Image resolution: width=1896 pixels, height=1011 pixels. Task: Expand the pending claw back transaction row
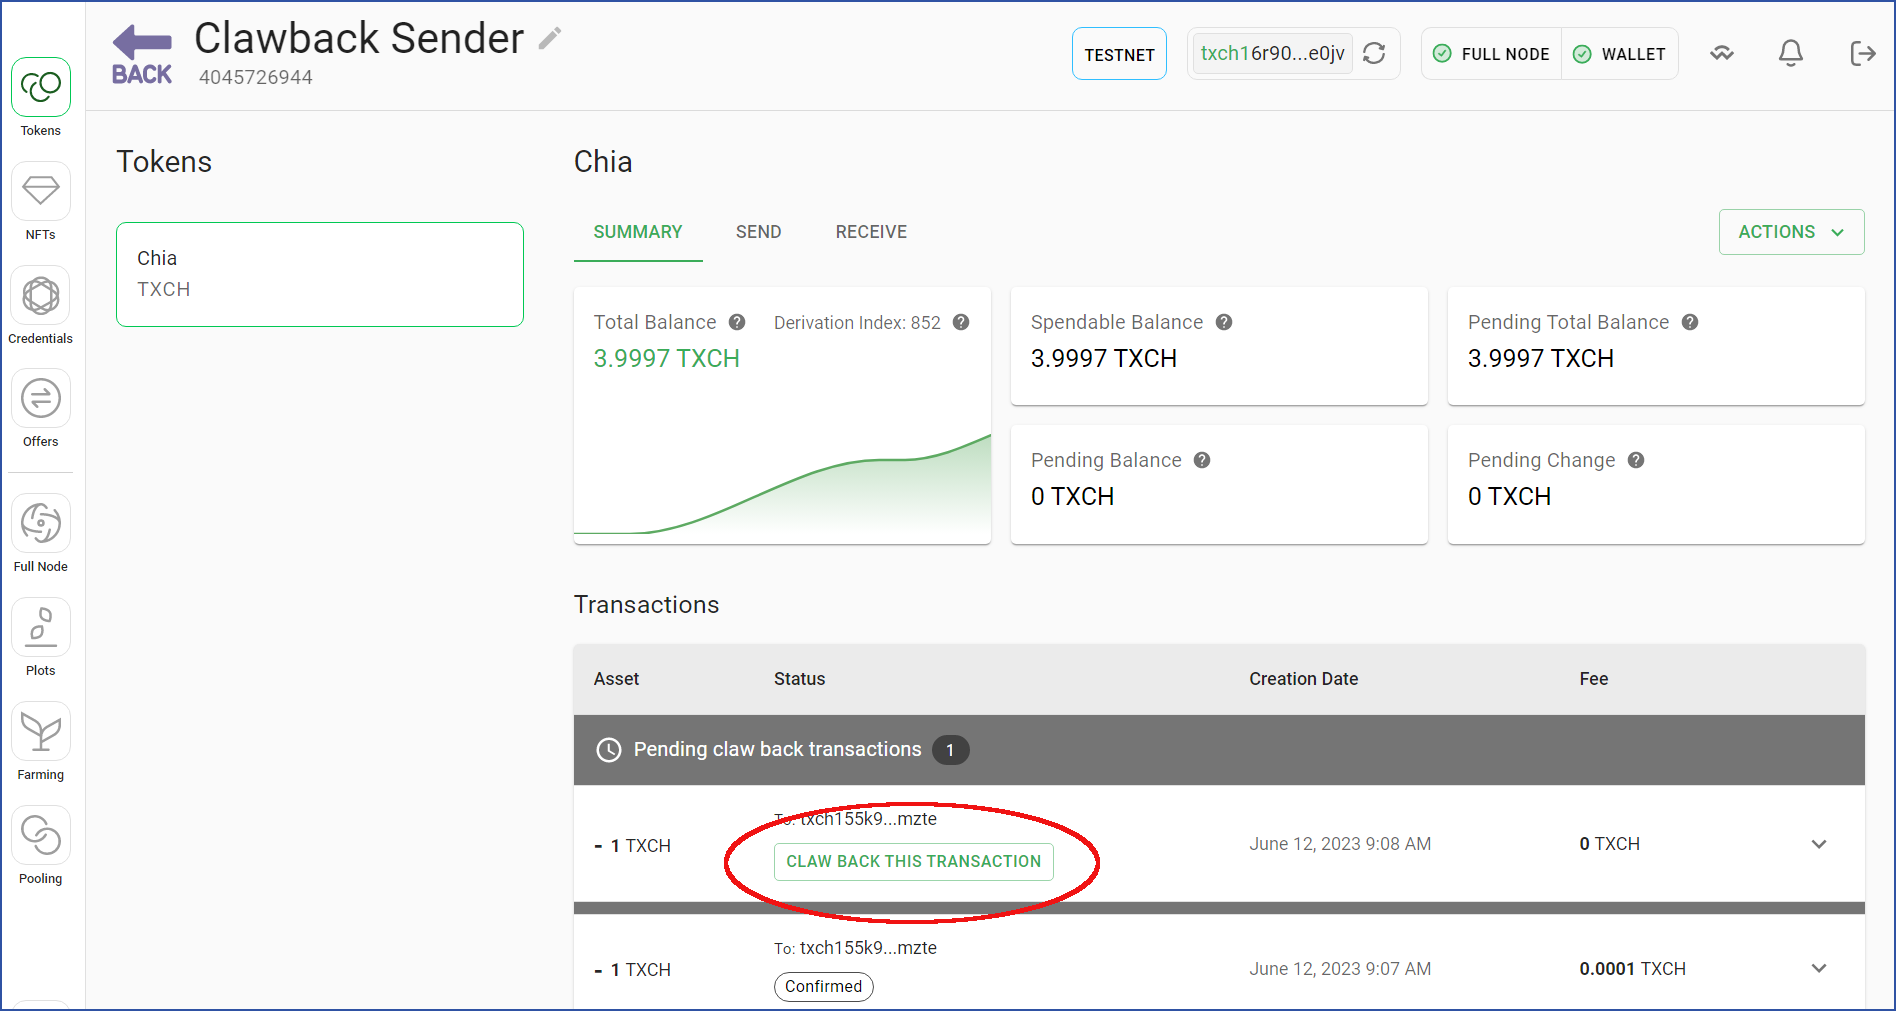click(x=1819, y=844)
